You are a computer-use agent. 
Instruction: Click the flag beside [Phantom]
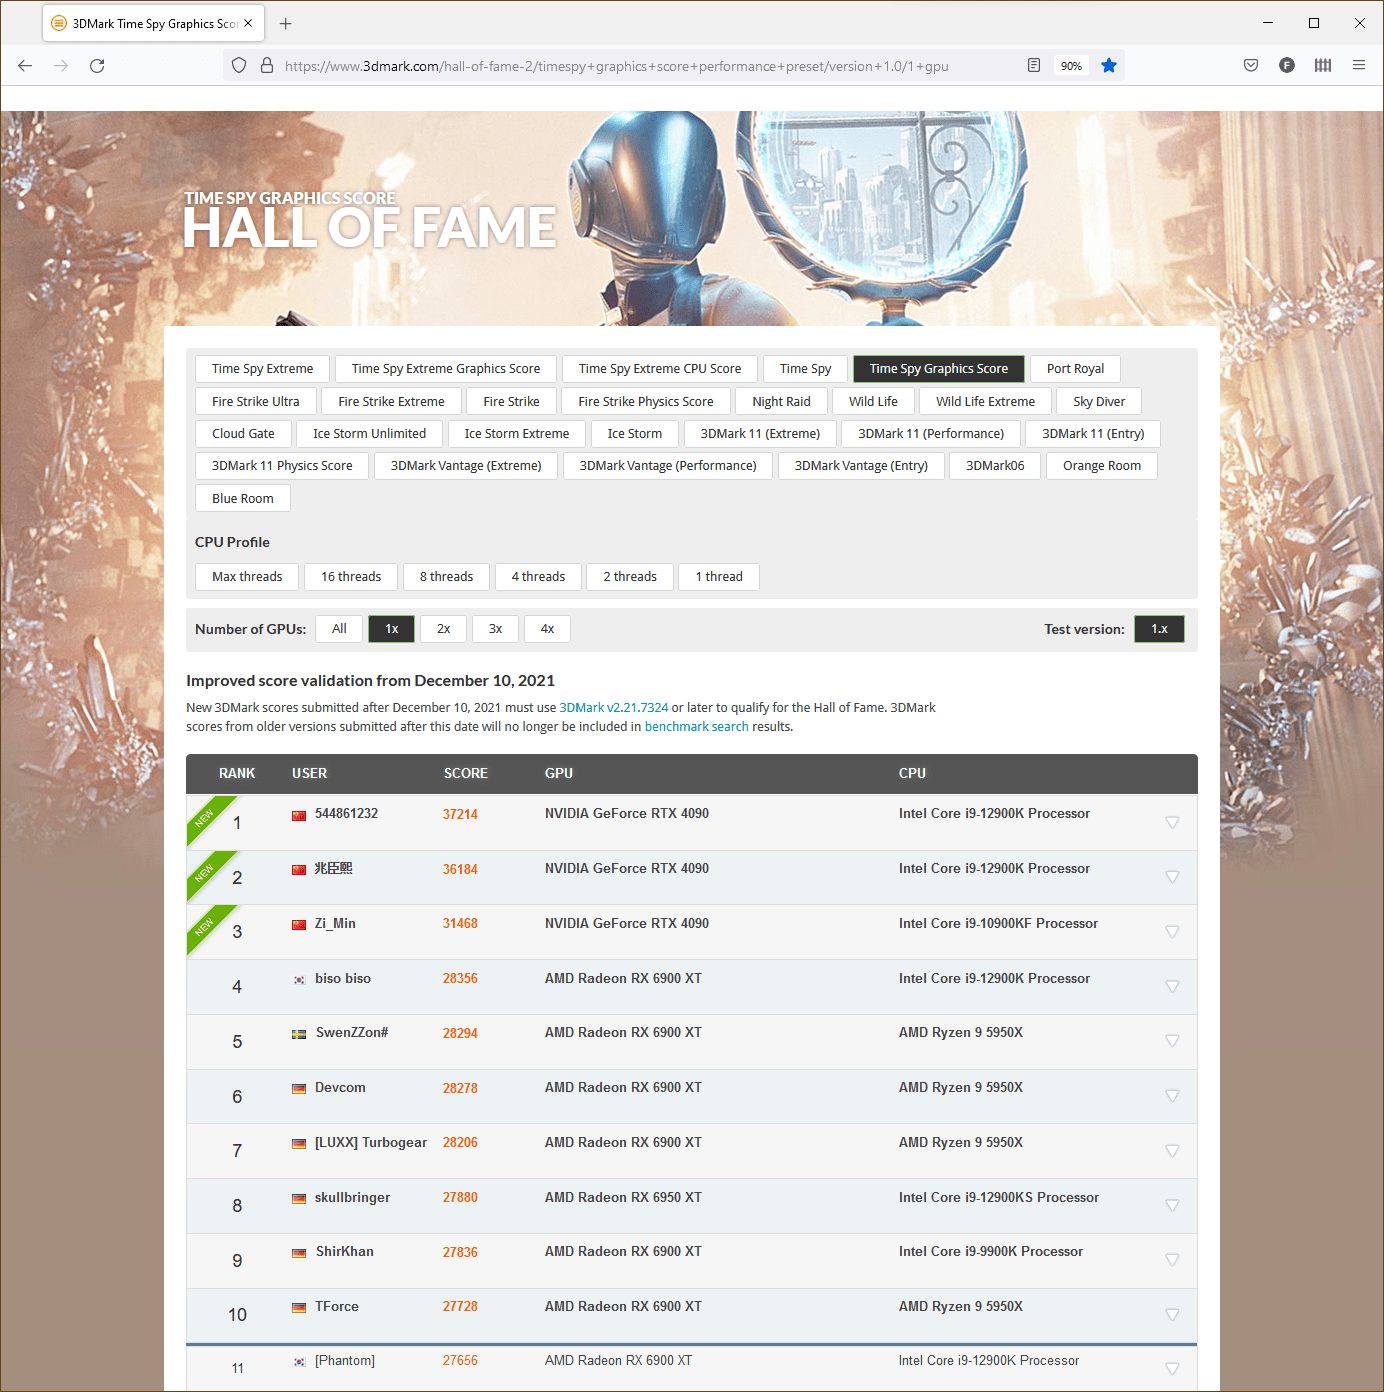pos(299,1362)
